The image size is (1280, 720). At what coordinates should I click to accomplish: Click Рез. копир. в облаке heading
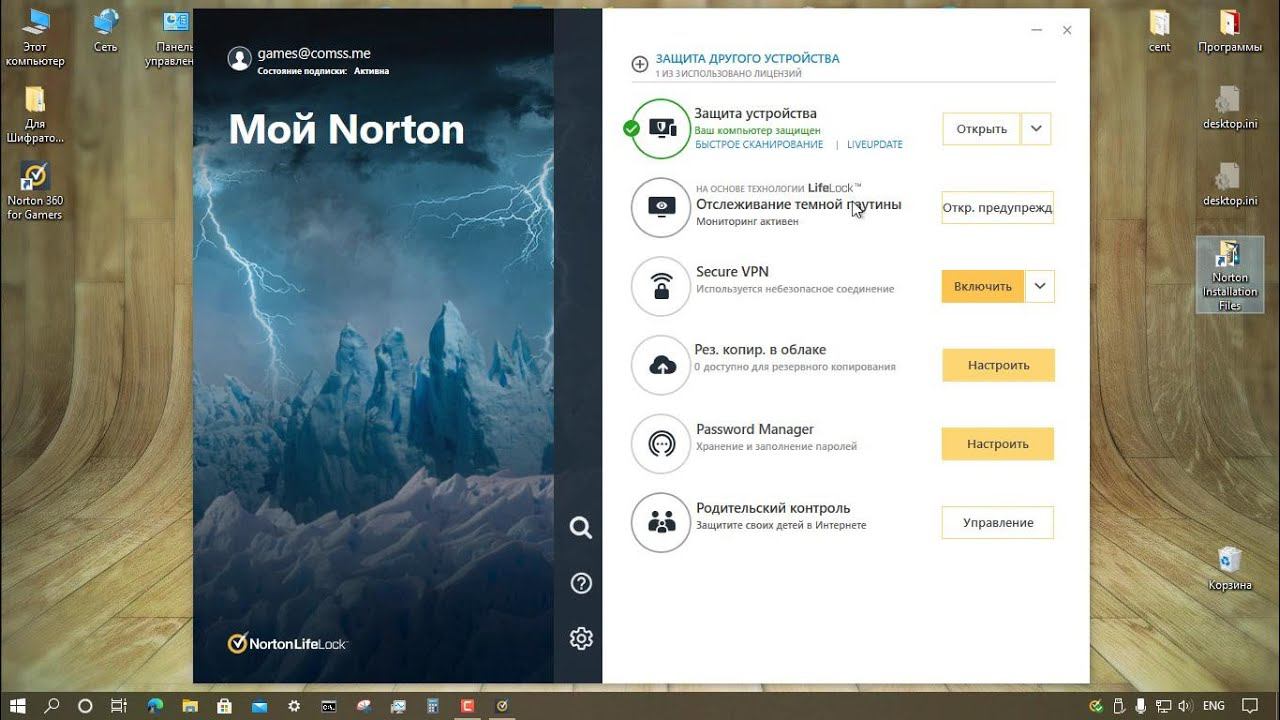click(760, 350)
